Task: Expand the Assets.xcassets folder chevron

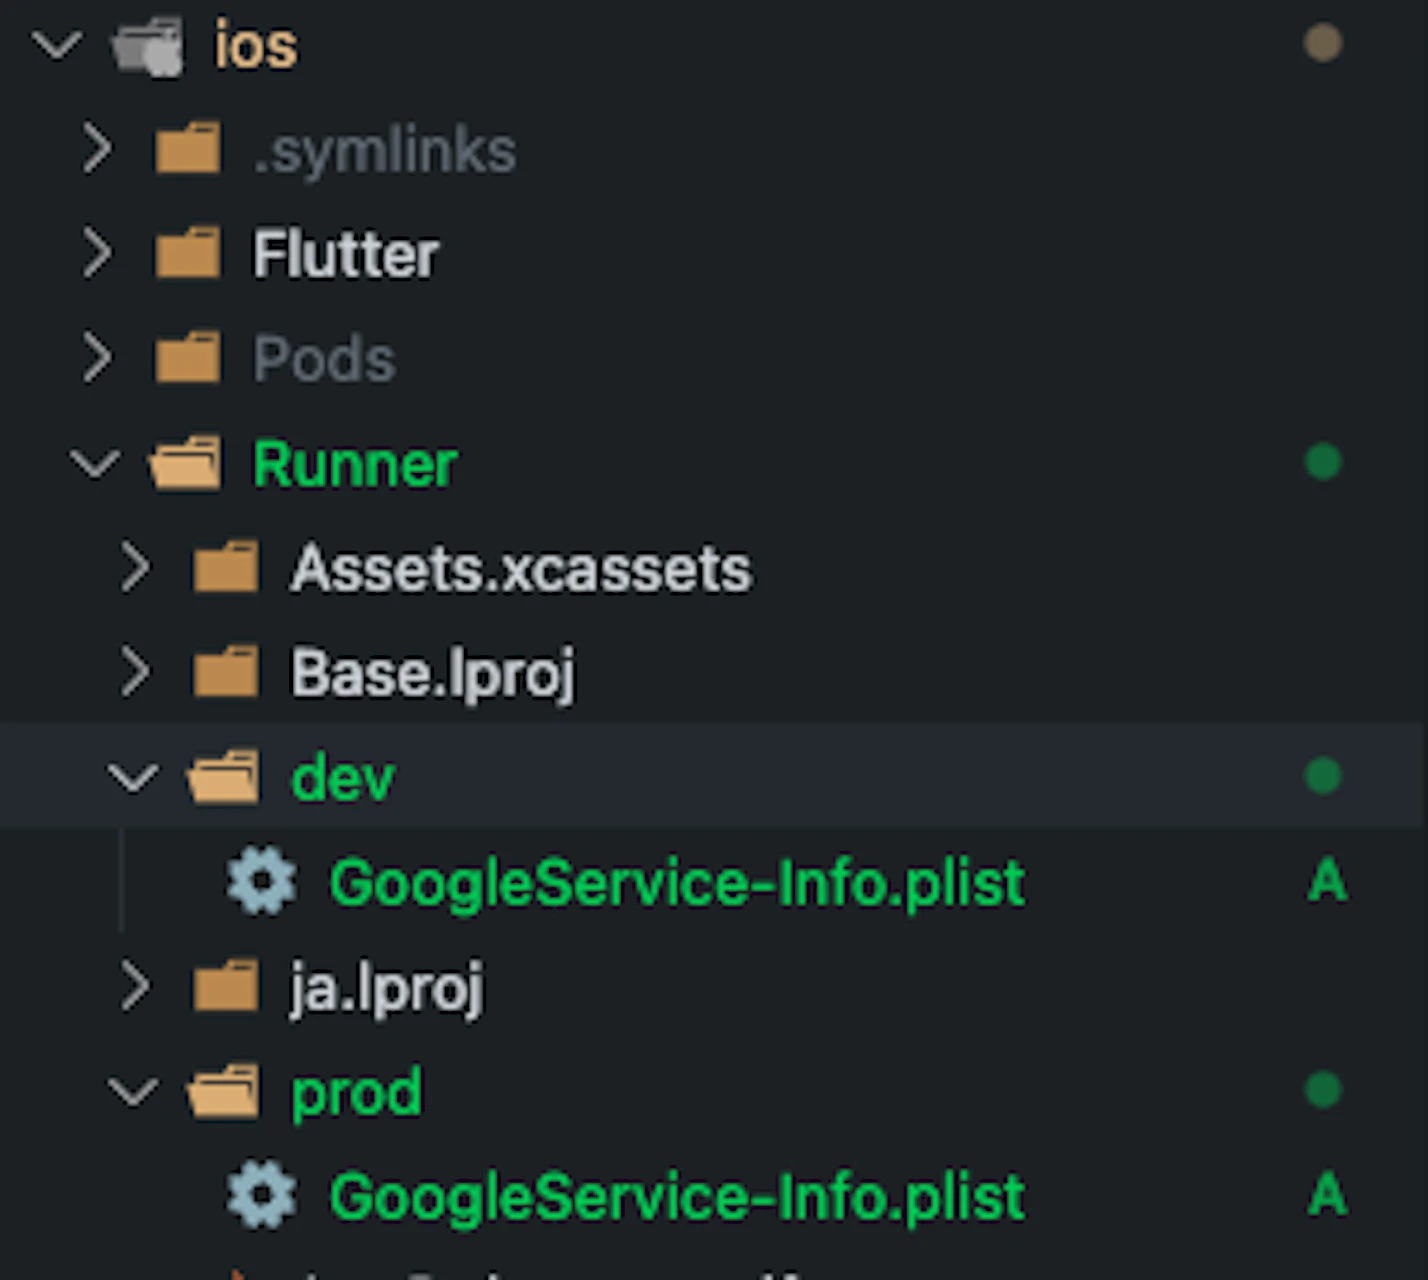Action: (x=135, y=568)
